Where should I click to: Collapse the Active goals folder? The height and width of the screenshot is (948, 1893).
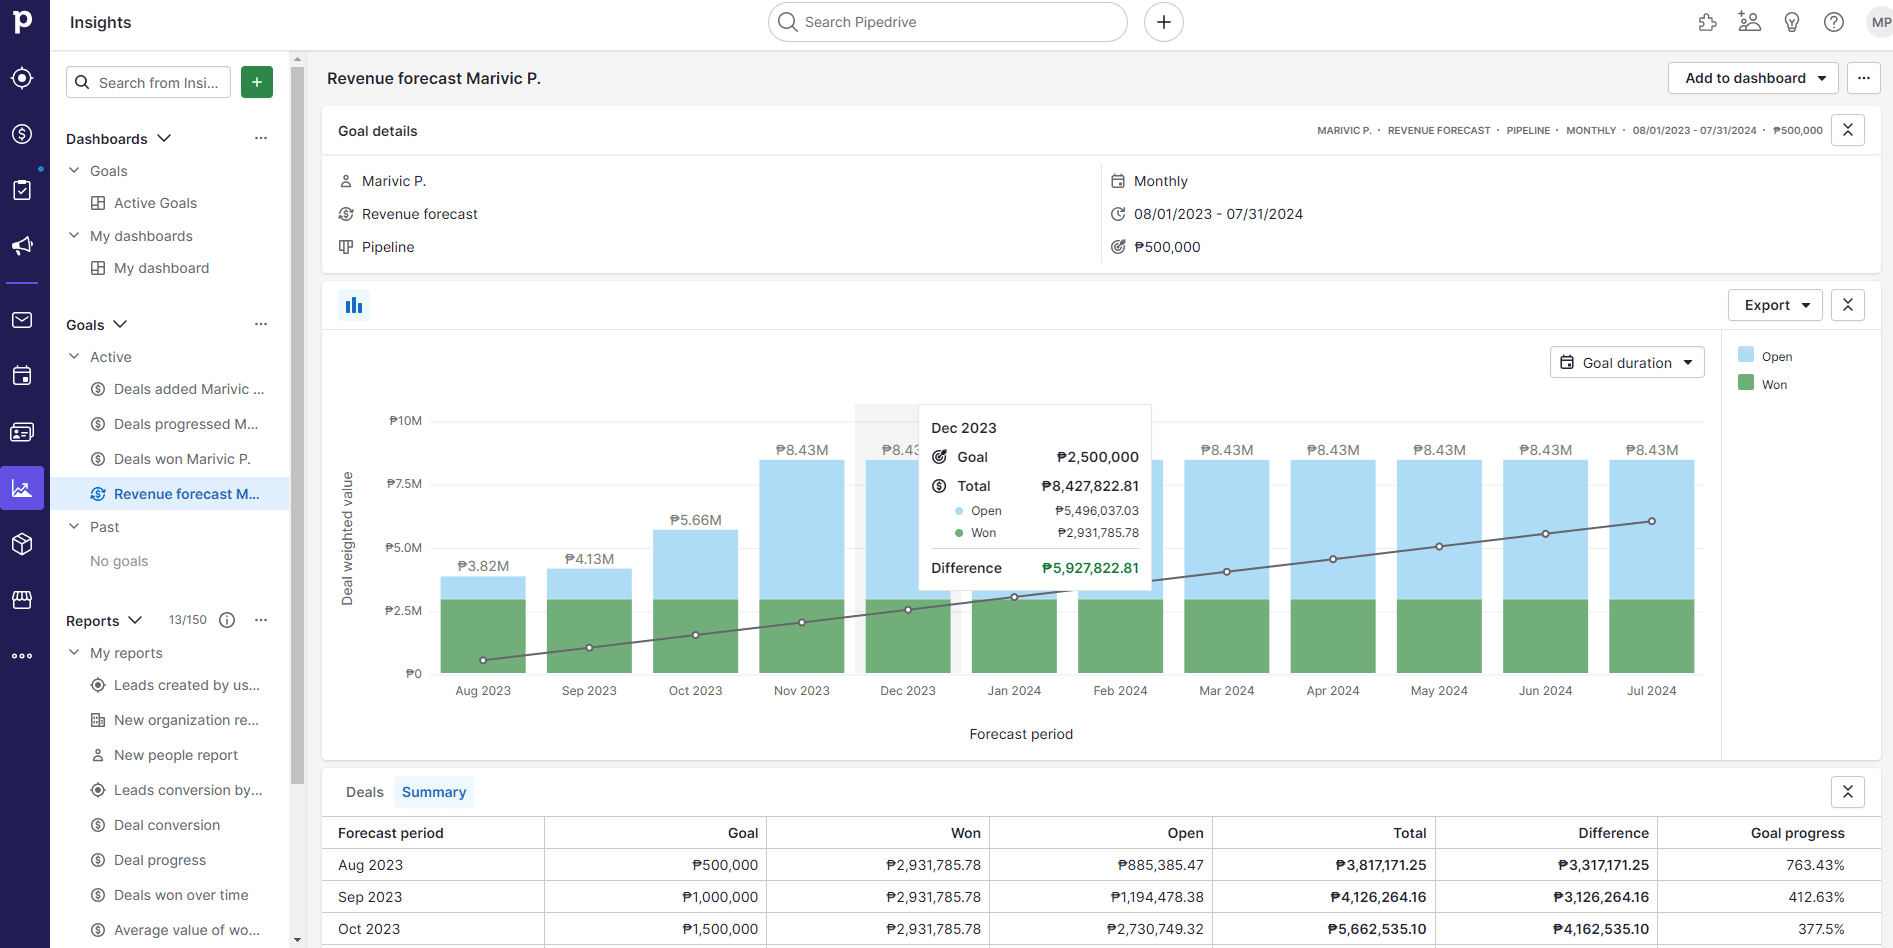74,357
